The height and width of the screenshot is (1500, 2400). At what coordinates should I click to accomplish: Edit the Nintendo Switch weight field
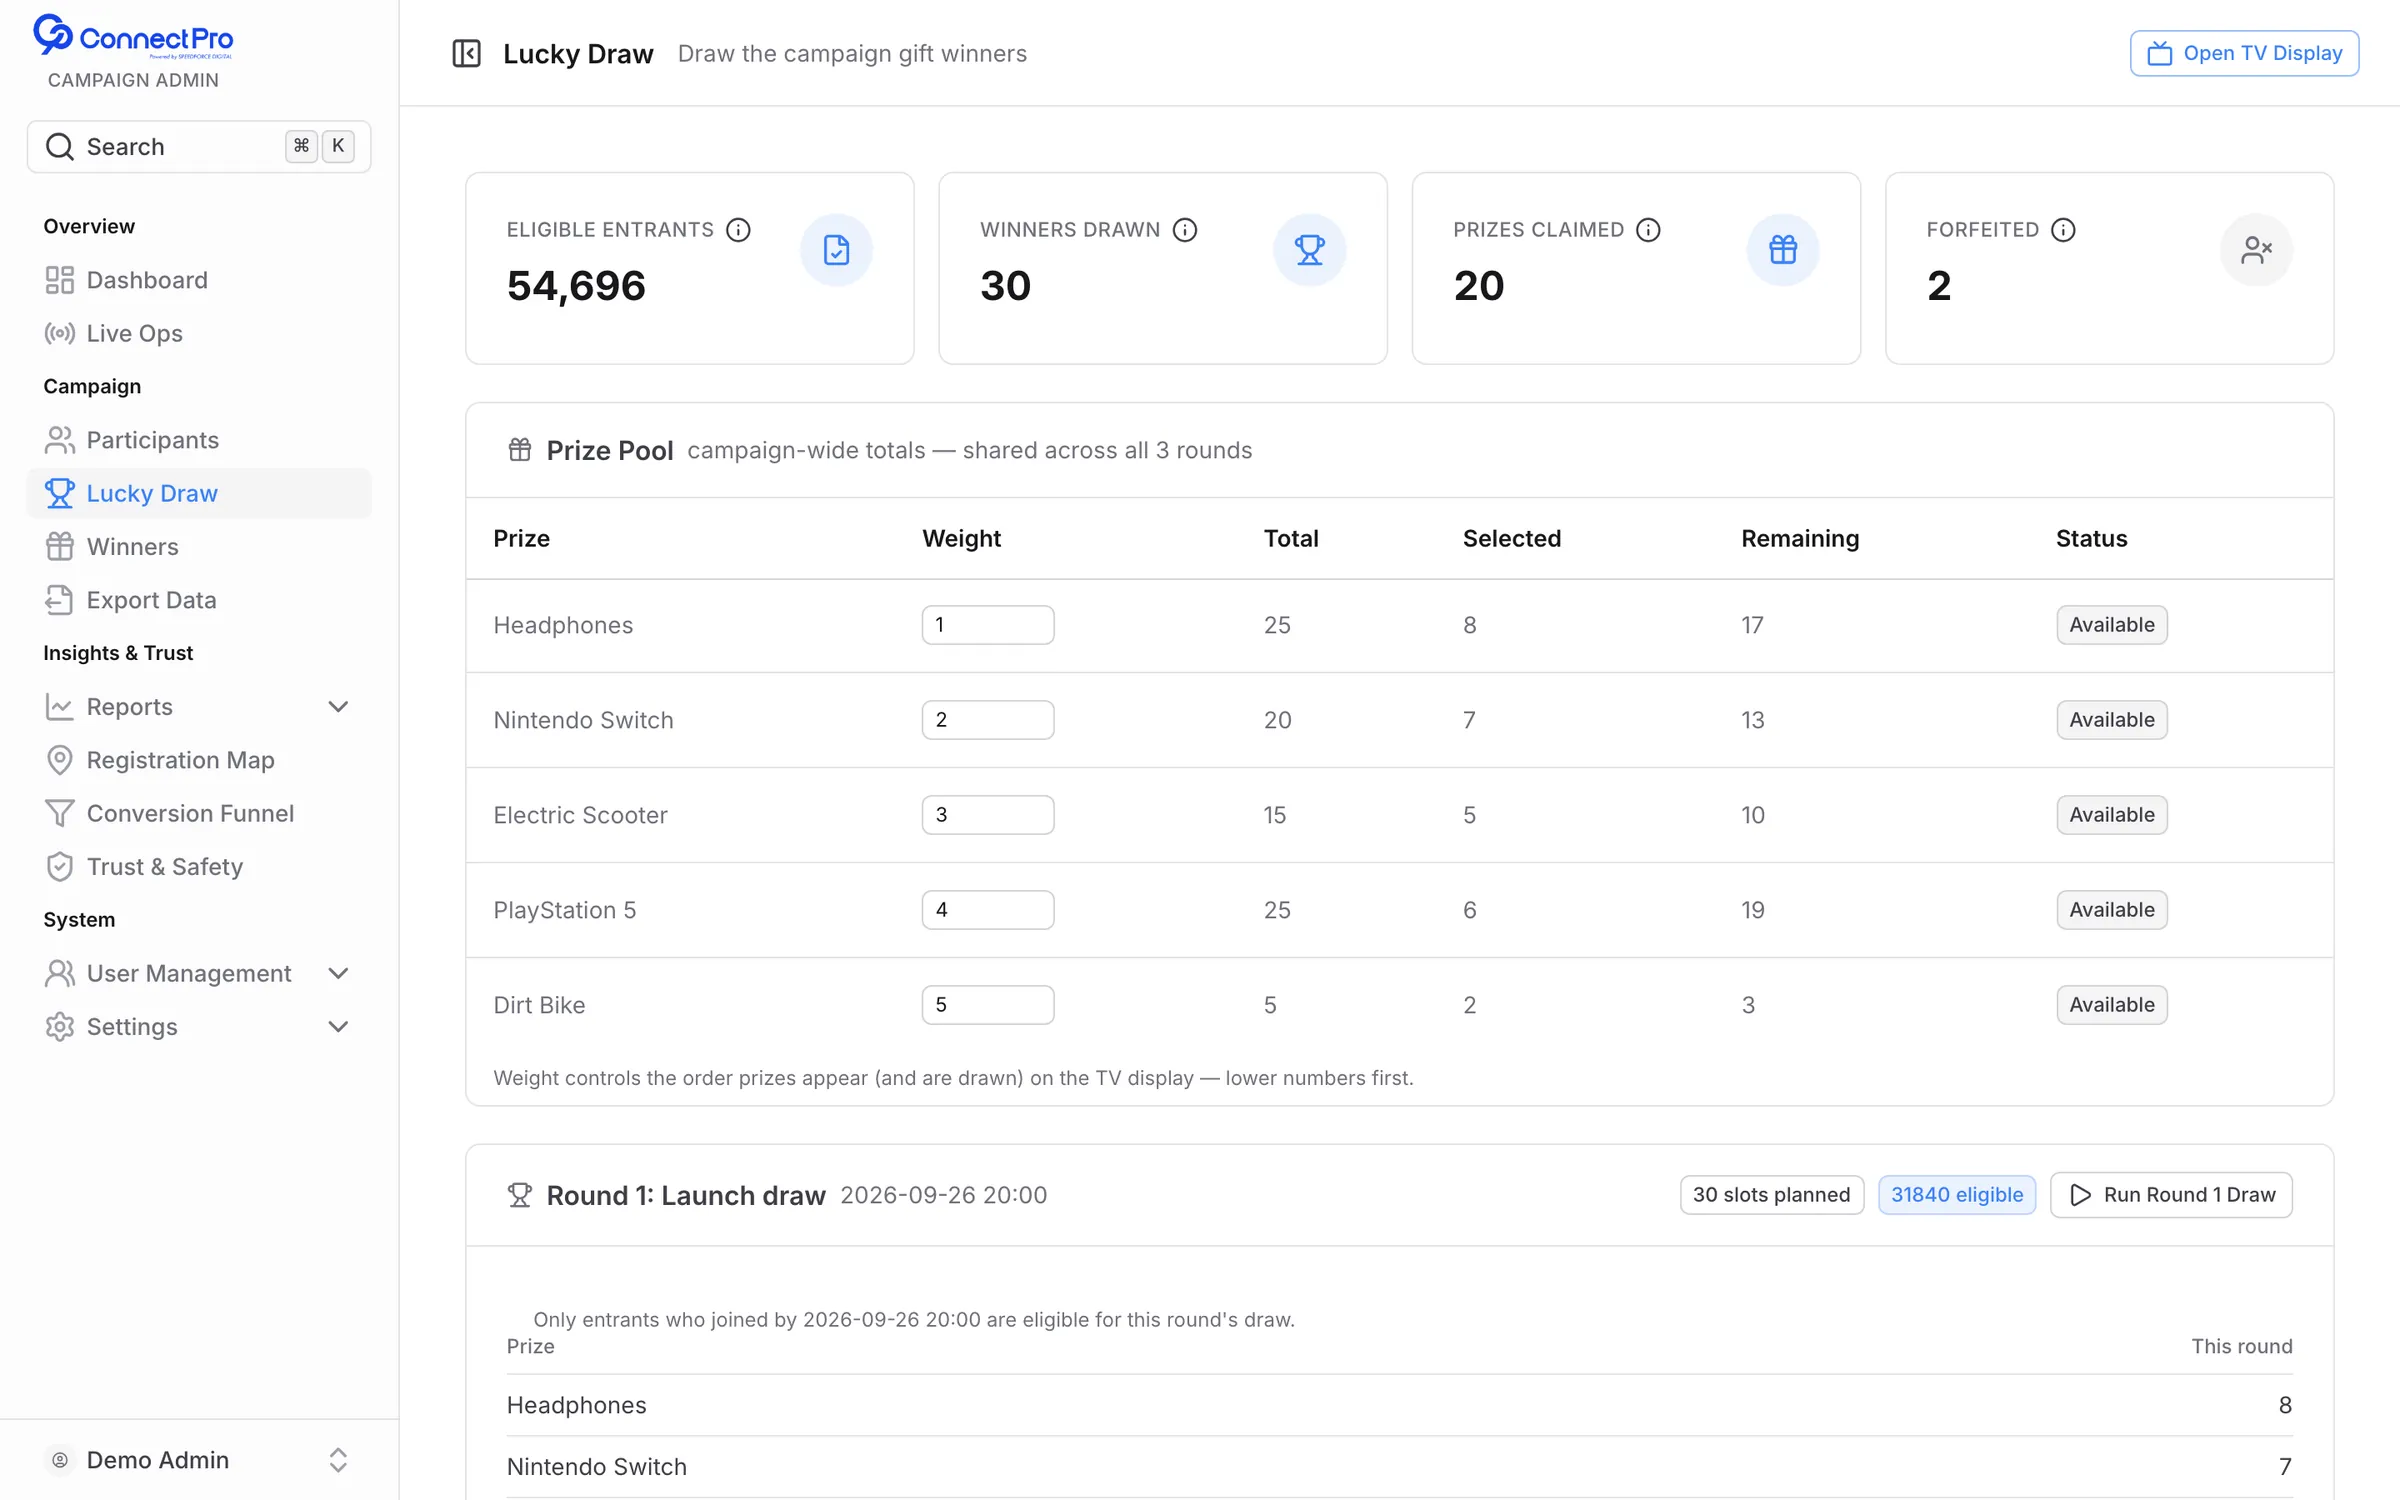(x=987, y=720)
